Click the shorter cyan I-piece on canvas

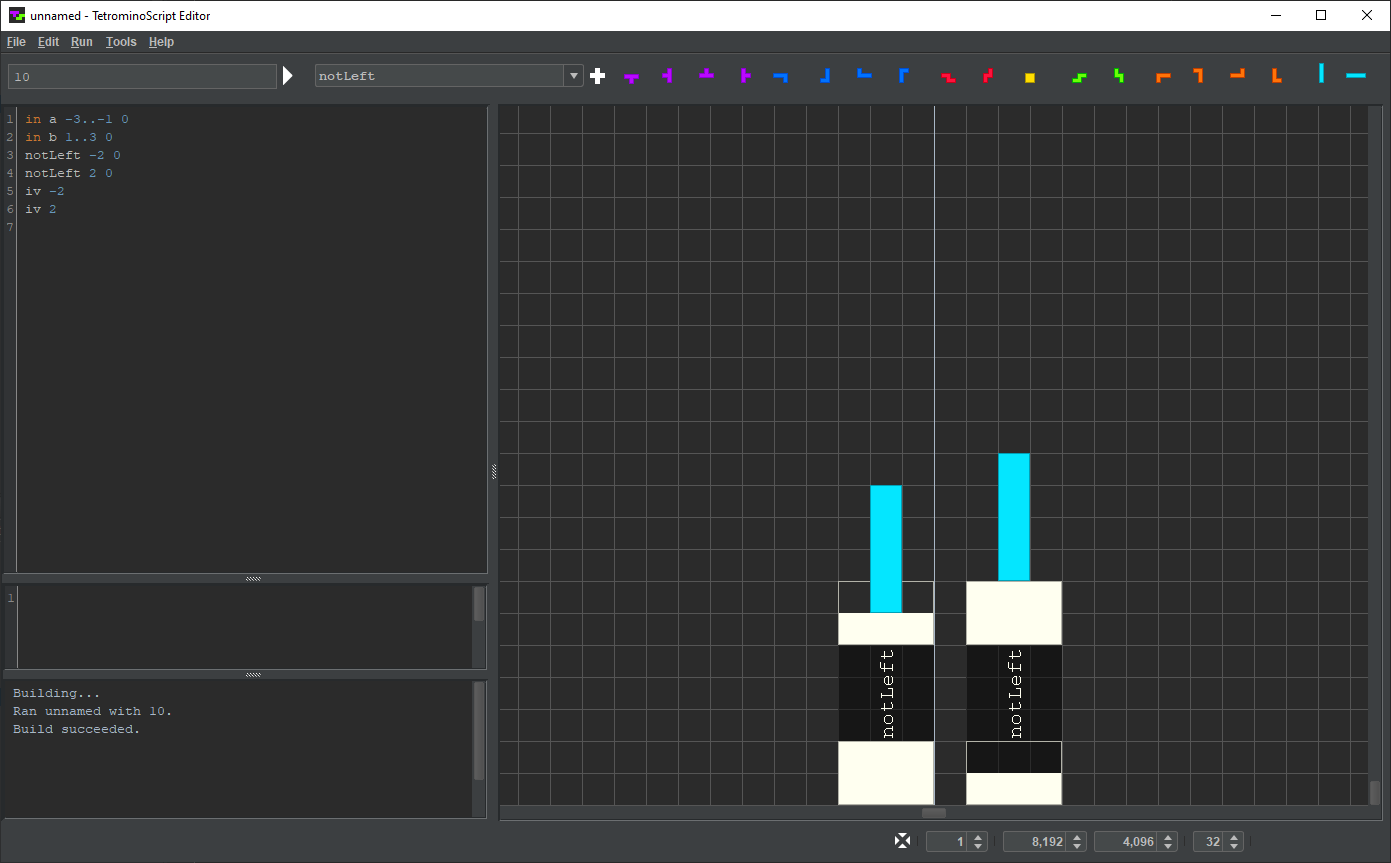click(886, 549)
